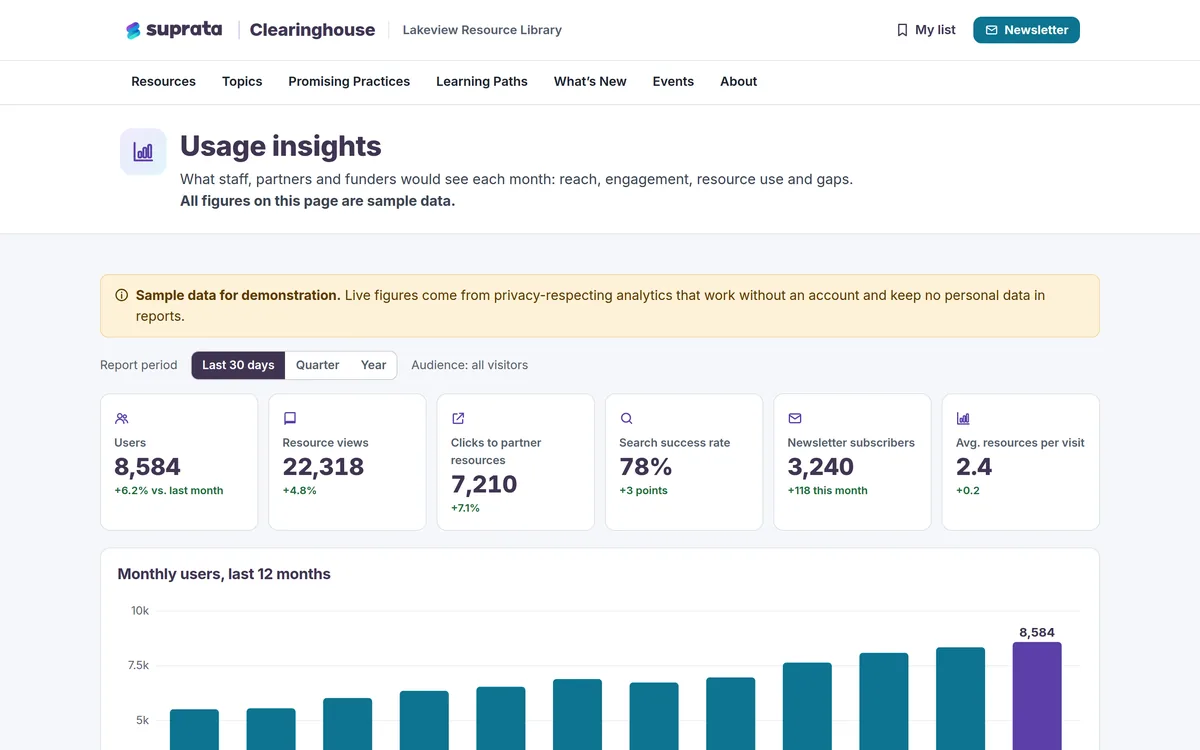Screen dimensions: 1200x750
Task: Click the purple bar labeled 8,584
Action: pyautogui.click(x=1037, y=696)
